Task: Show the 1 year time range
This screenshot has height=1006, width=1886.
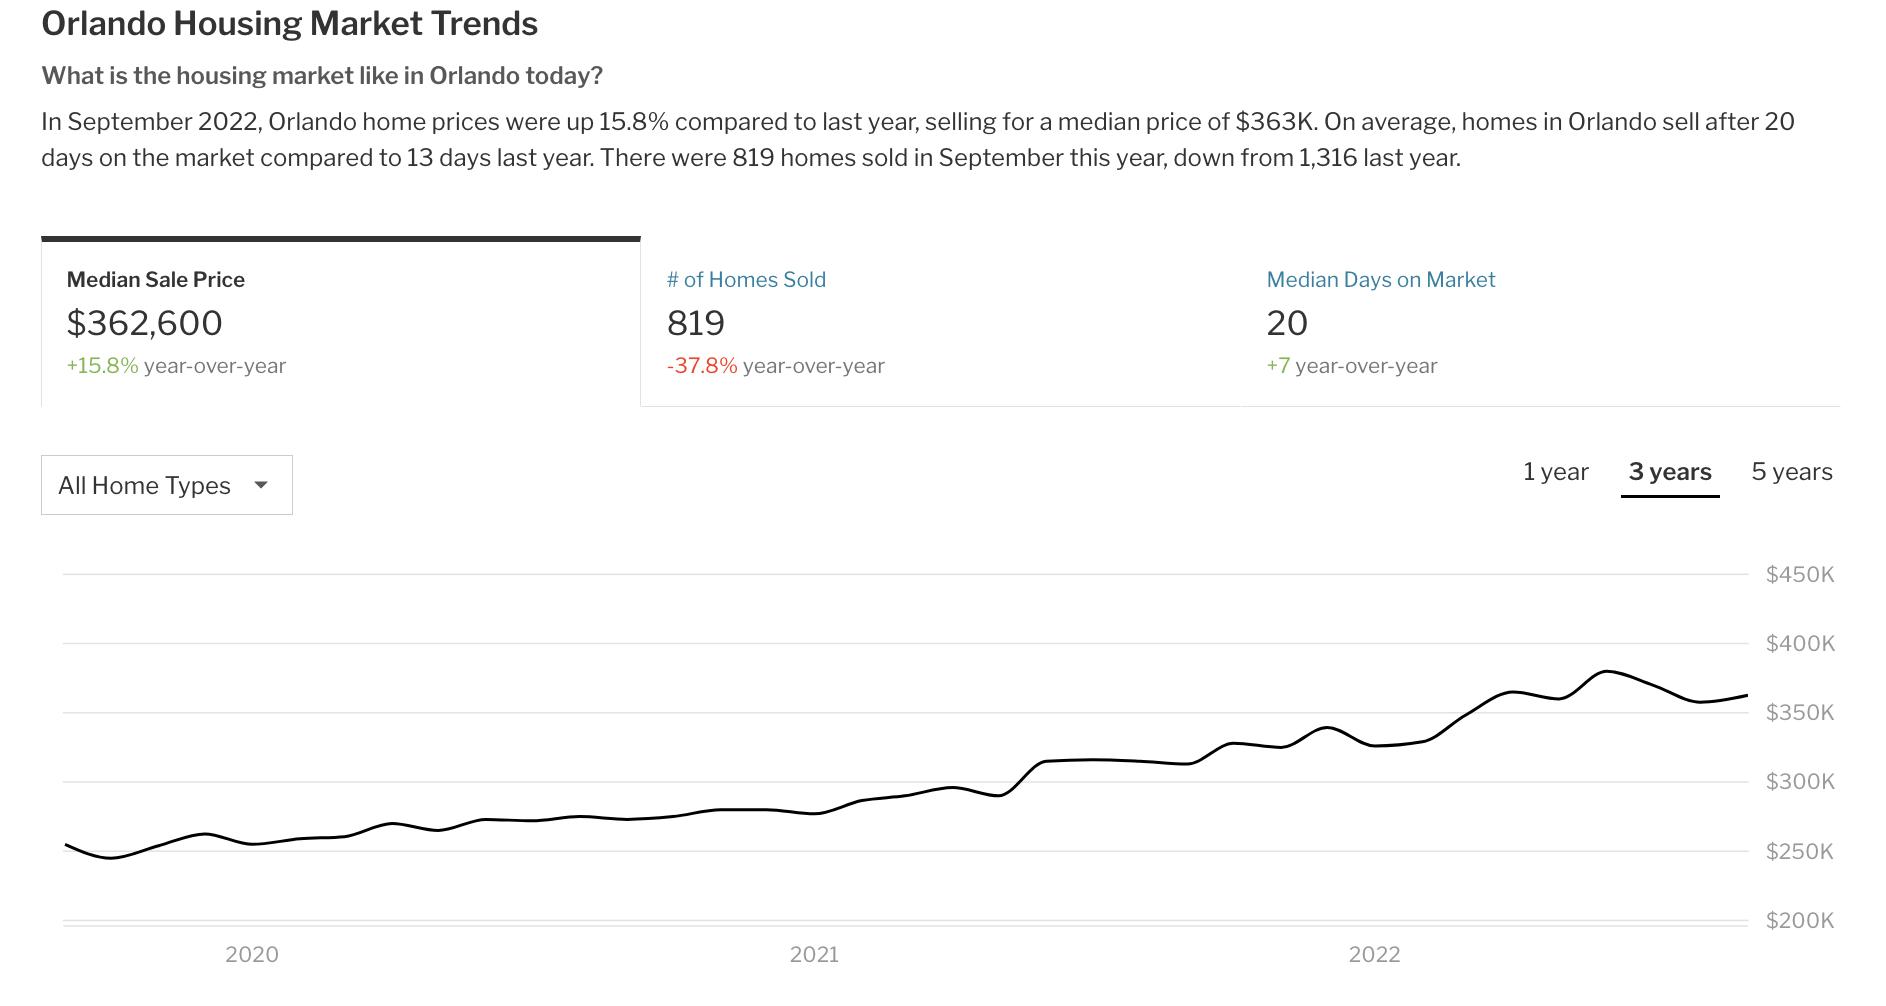Action: pyautogui.click(x=1555, y=472)
